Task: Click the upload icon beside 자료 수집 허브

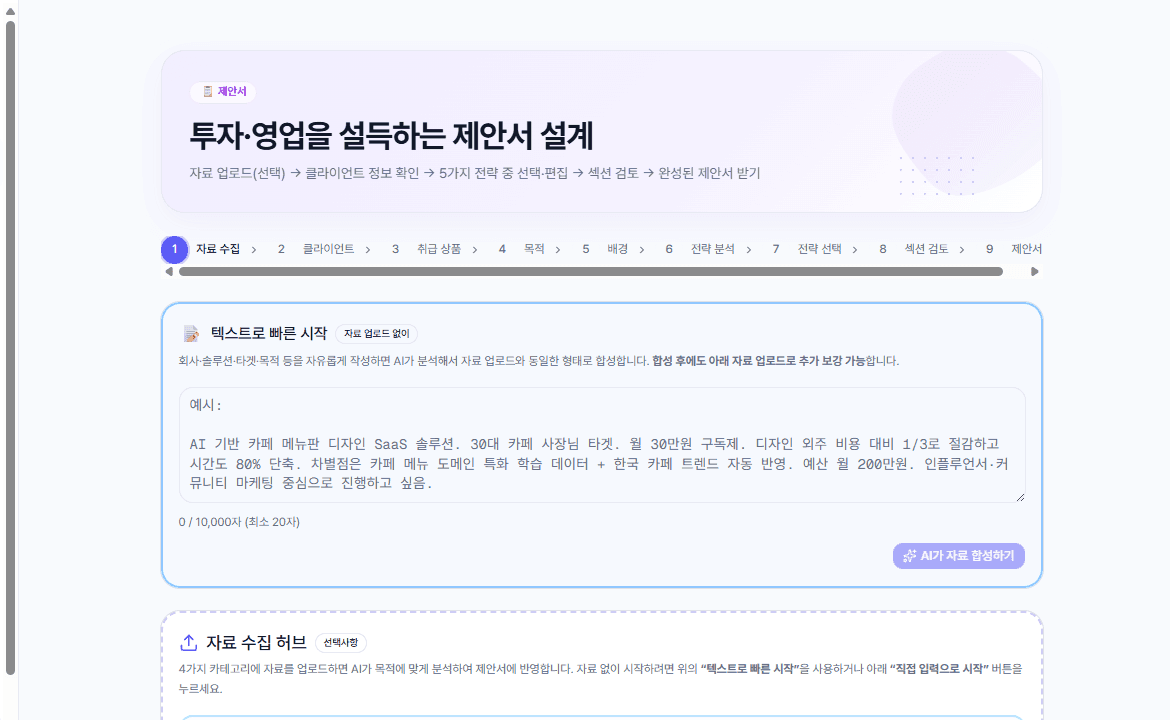Action: click(189, 642)
